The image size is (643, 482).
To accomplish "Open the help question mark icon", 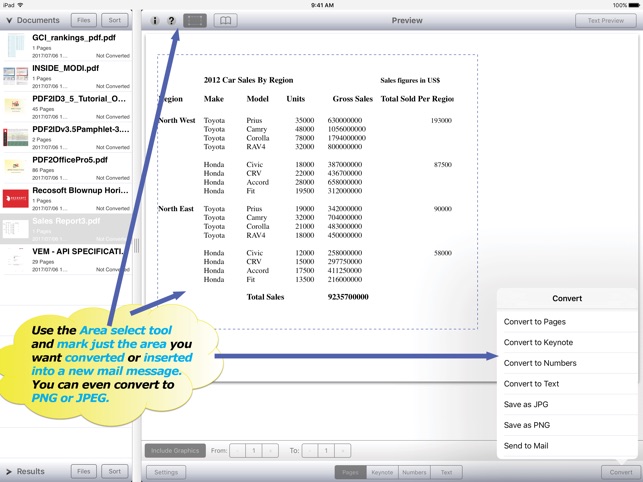I will 171,21.
